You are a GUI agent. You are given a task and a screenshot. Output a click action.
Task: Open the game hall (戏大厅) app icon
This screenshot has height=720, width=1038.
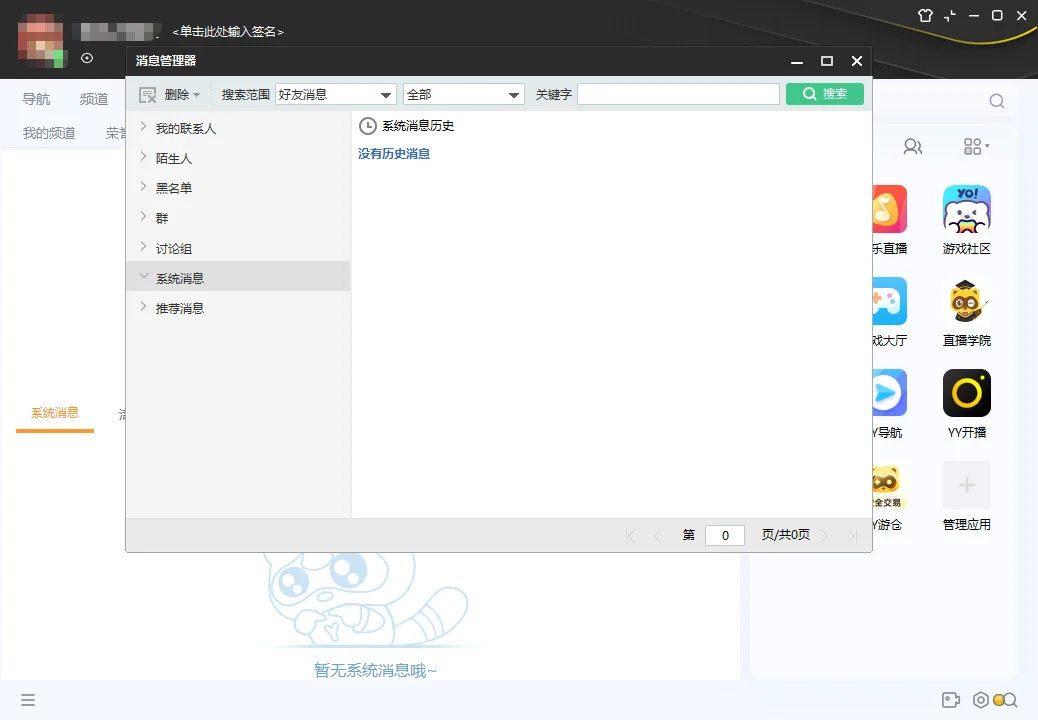[890, 301]
